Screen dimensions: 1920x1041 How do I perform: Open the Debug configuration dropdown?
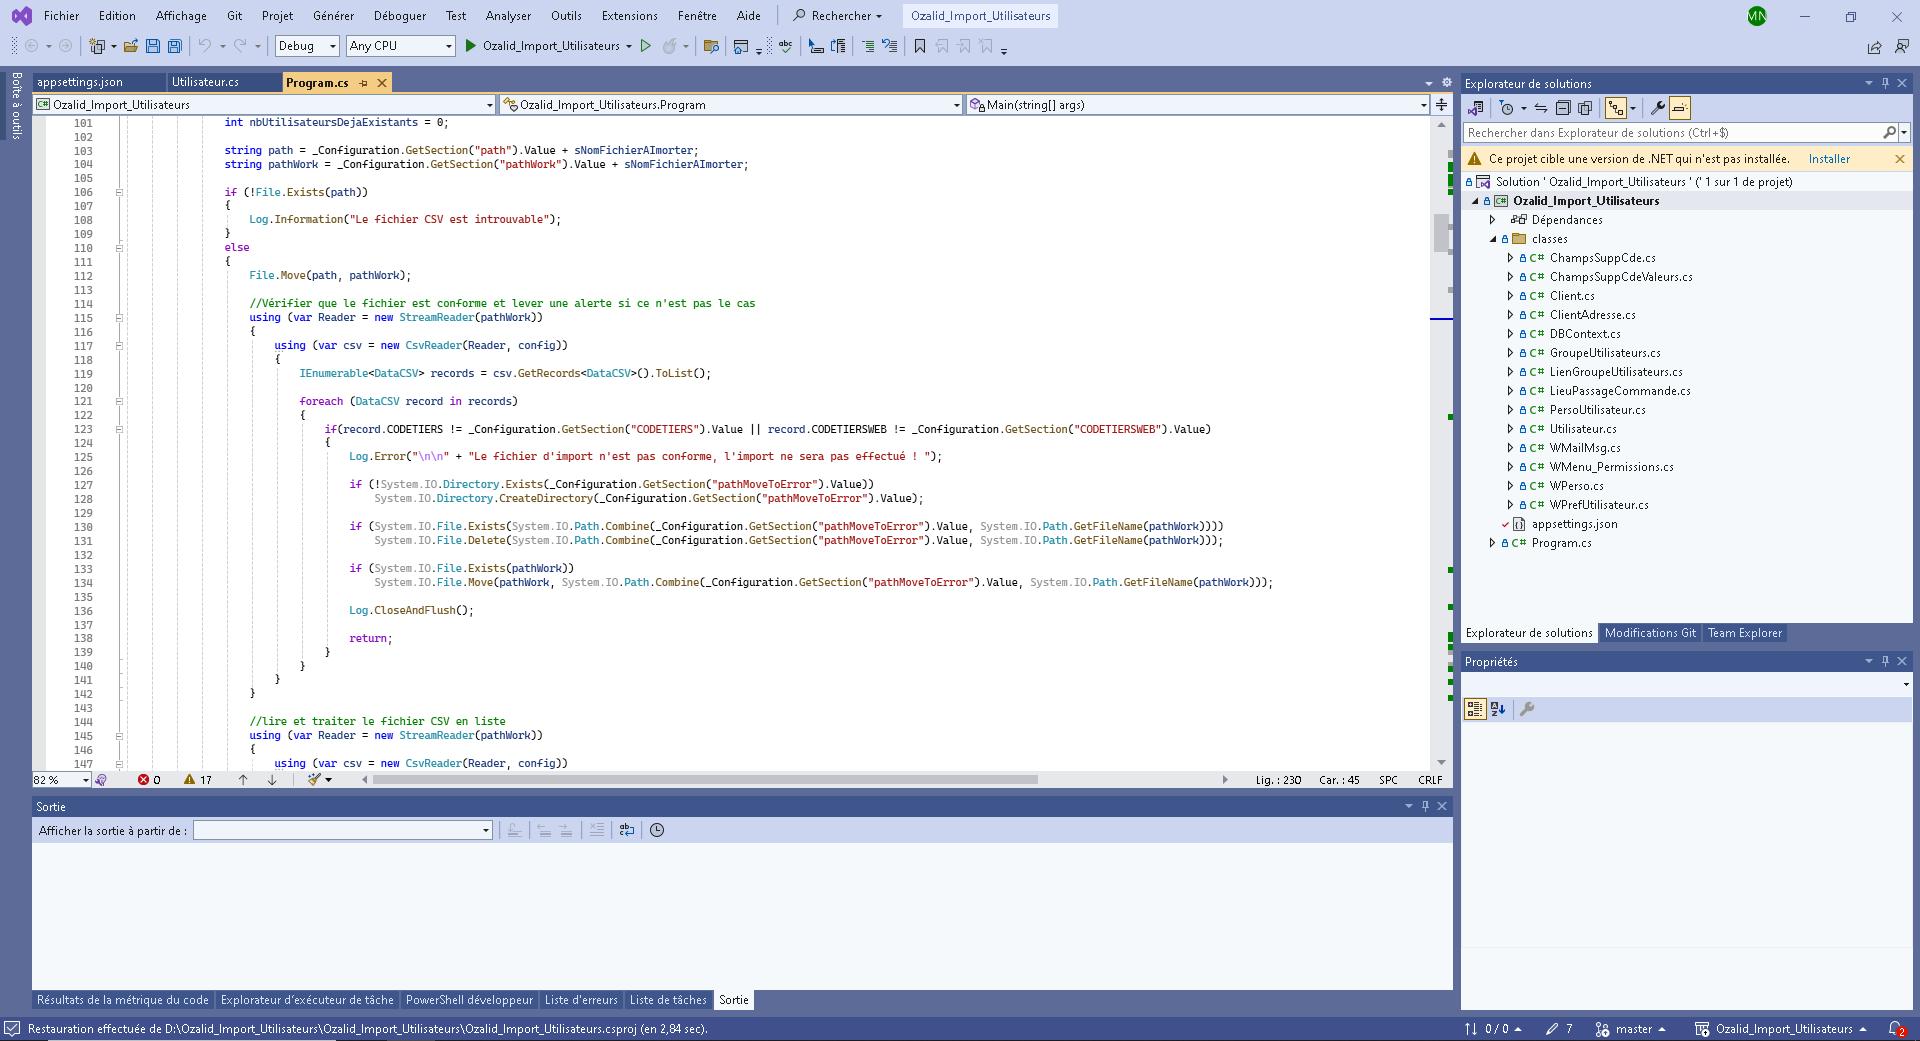(x=307, y=46)
